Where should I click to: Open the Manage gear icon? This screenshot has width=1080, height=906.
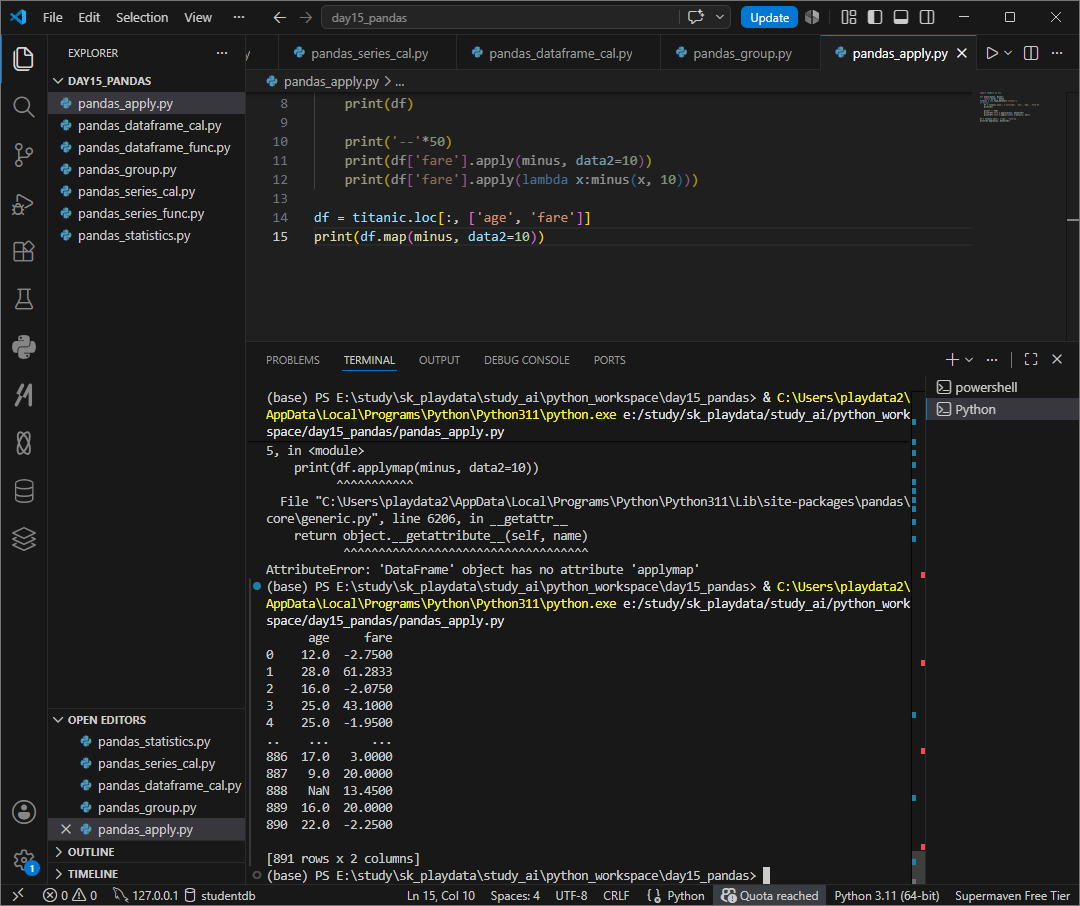(23, 860)
